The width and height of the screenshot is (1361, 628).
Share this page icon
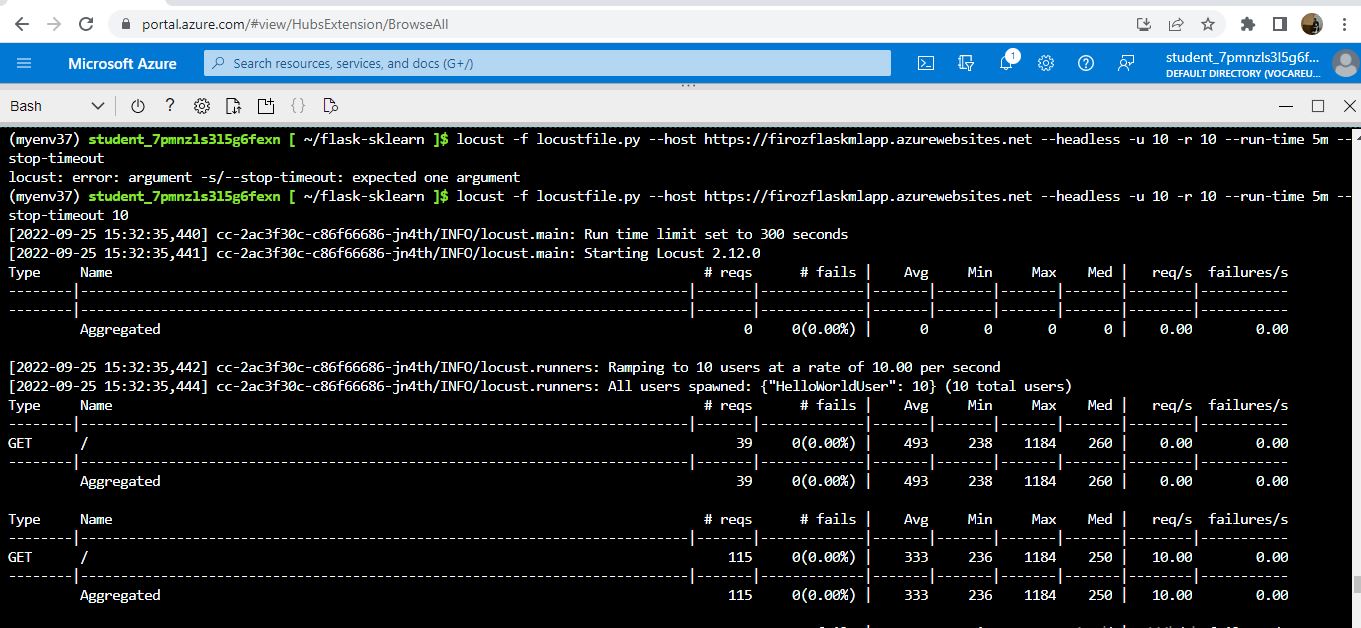tap(1176, 24)
